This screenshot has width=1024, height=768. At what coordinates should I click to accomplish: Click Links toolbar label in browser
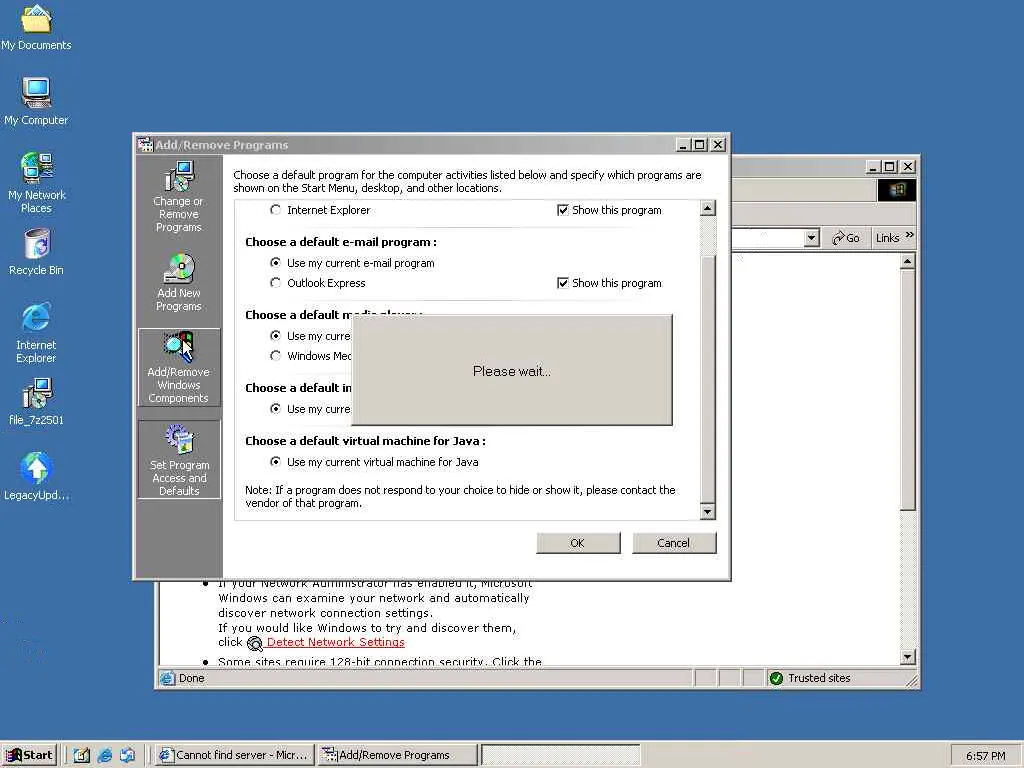click(x=888, y=238)
